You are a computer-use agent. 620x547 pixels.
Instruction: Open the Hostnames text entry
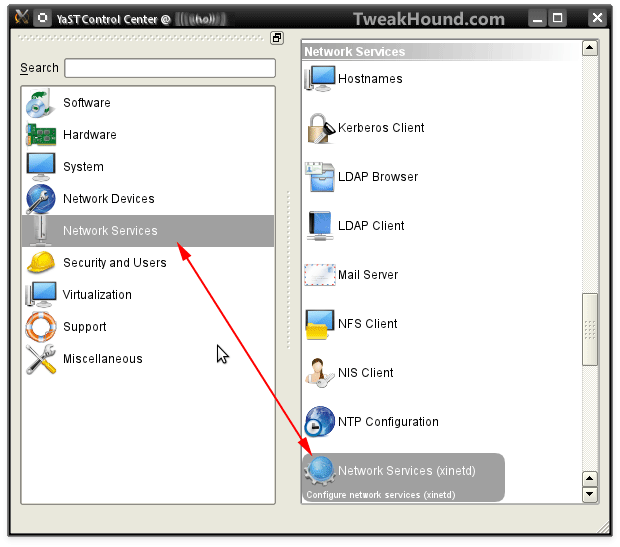coord(370,79)
